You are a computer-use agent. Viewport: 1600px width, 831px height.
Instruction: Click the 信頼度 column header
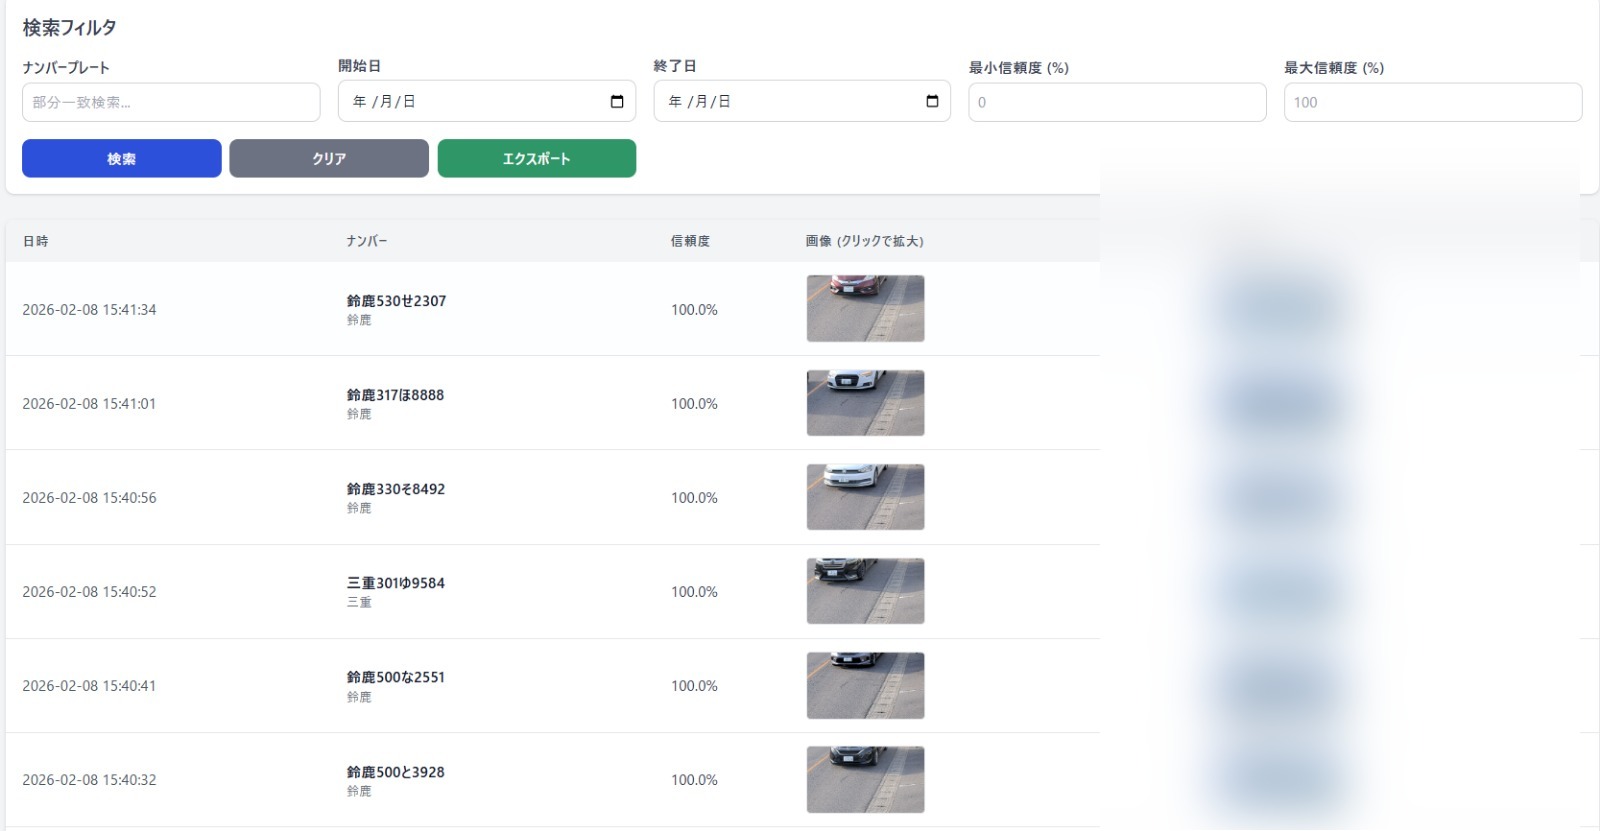pos(690,242)
